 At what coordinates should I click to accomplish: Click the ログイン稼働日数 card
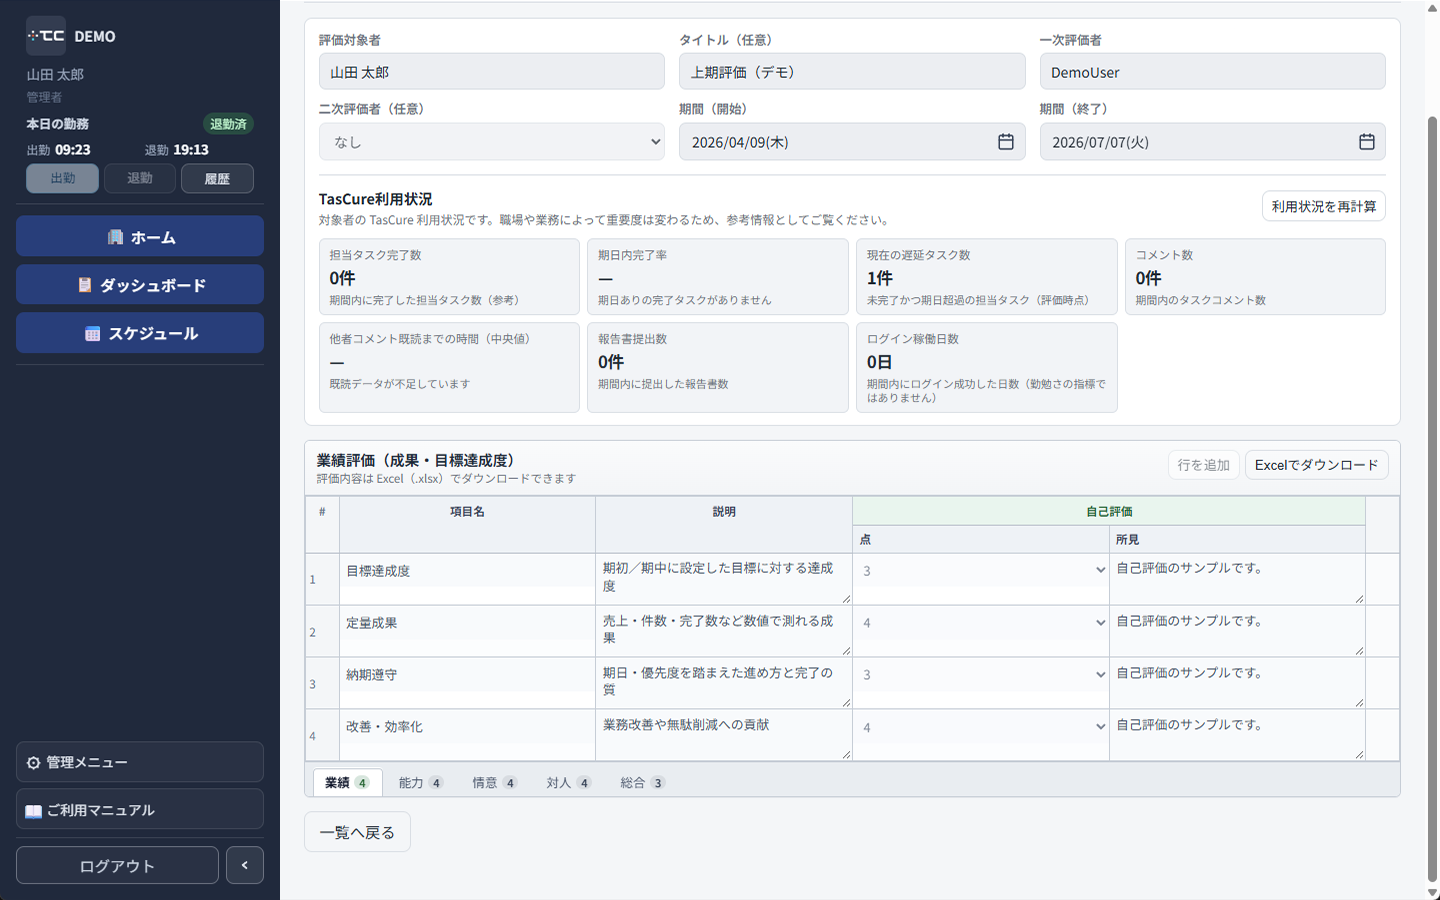click(x=986, y=367)
